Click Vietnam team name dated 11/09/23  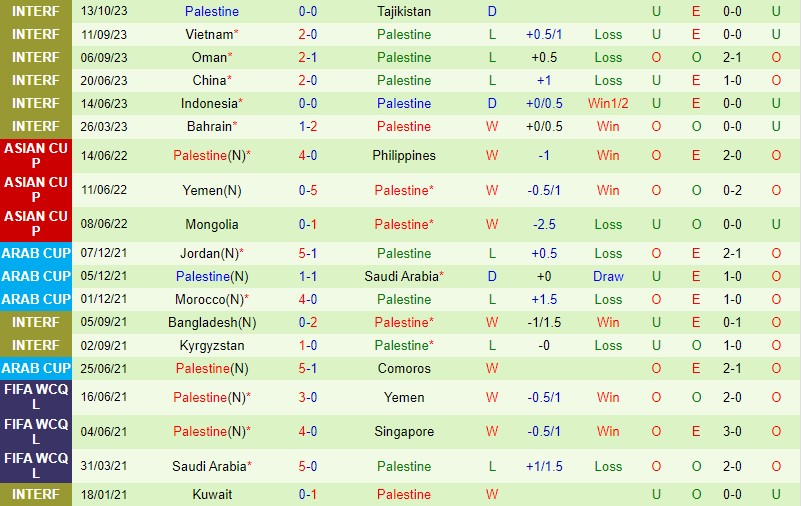click(x=209, y=34)
